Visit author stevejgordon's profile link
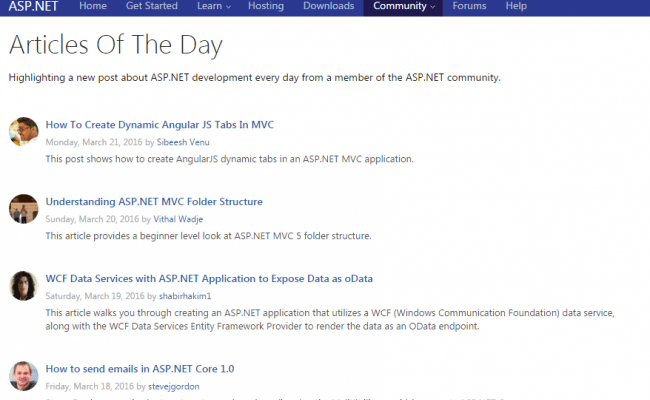This screenshot has width=650, height=400. pyautogui.click(x=174, y=386)
